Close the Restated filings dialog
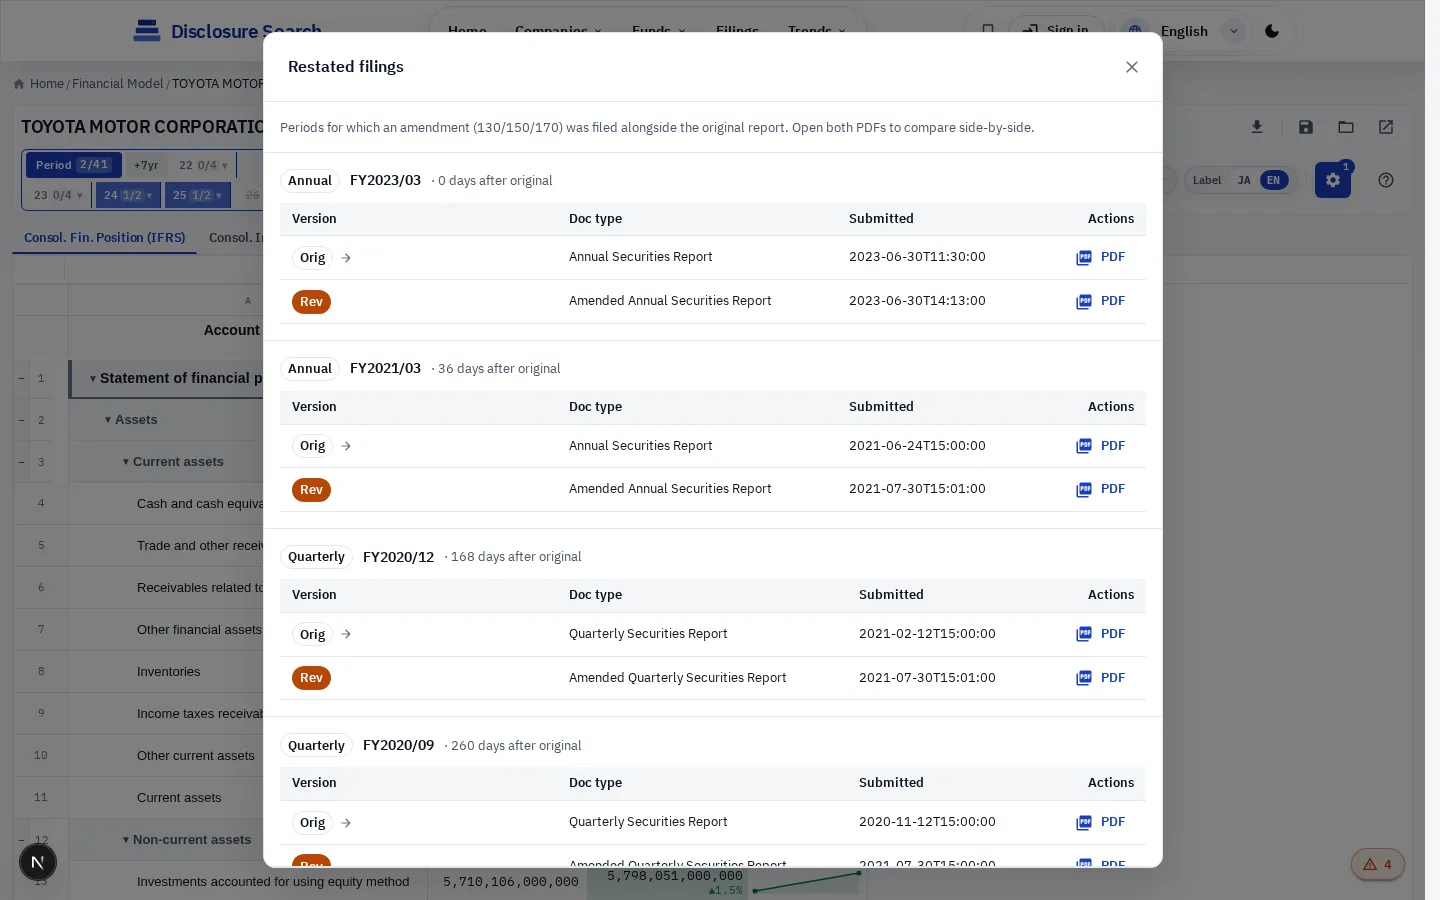The height and width of the screenshot is (900, 1440). 1132,67
